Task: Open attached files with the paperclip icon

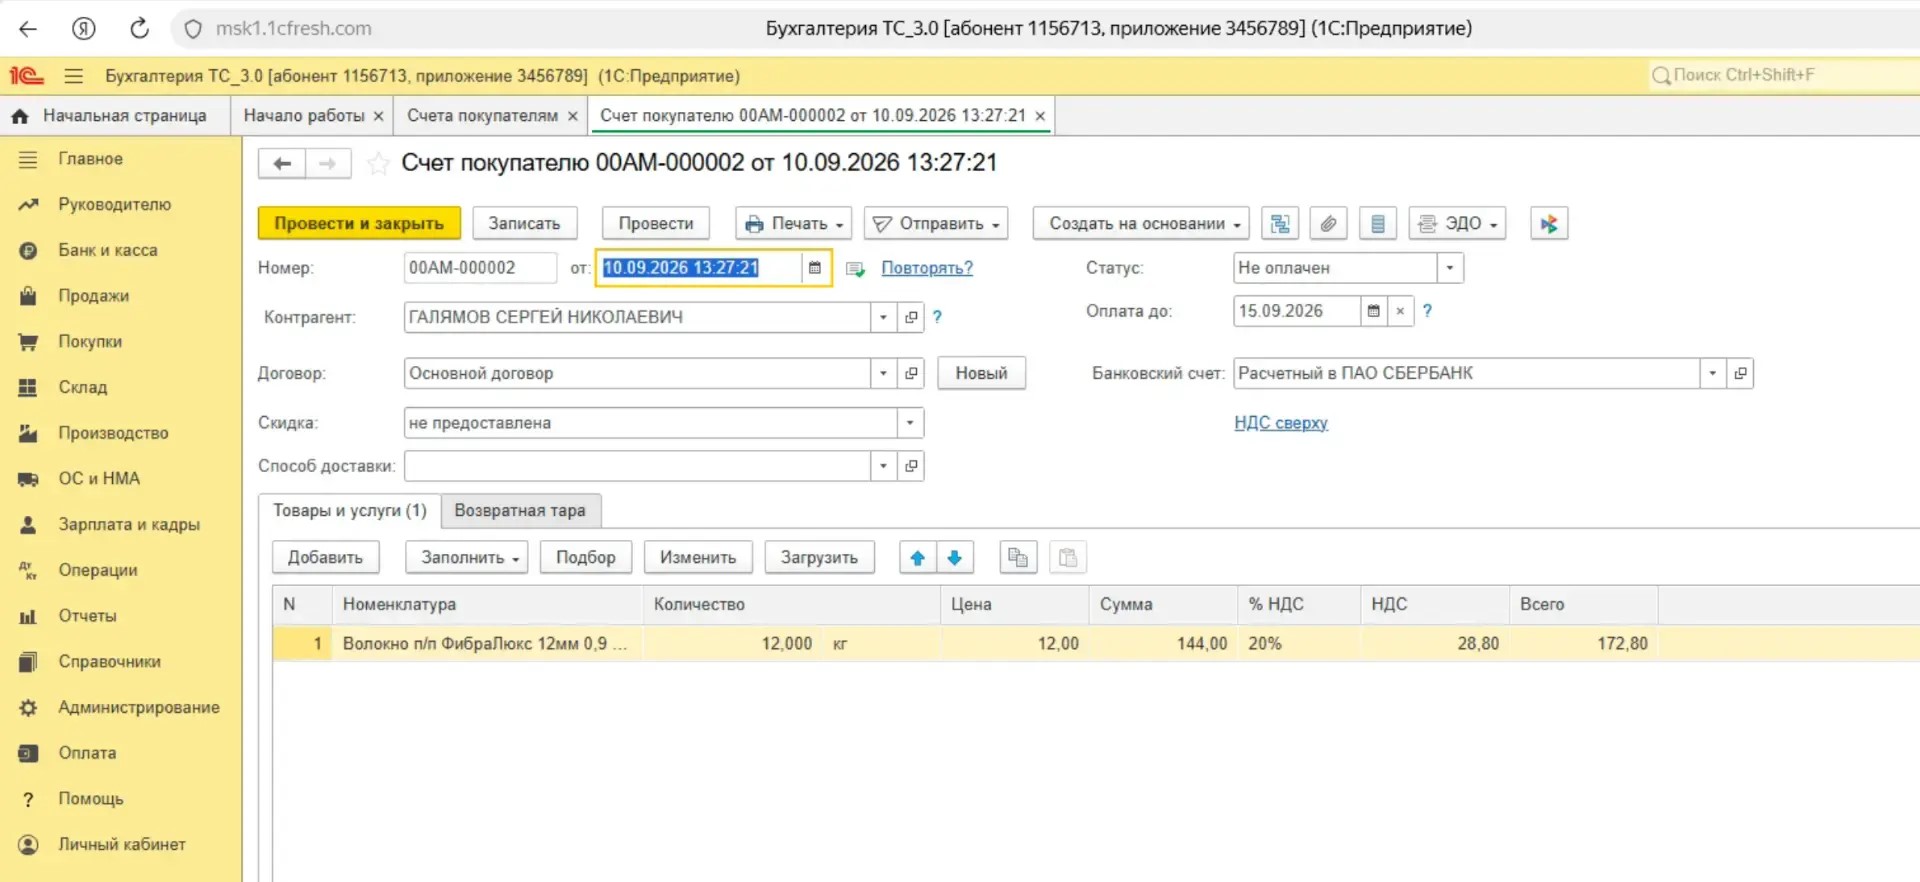Action: (x=1328, y=224)
